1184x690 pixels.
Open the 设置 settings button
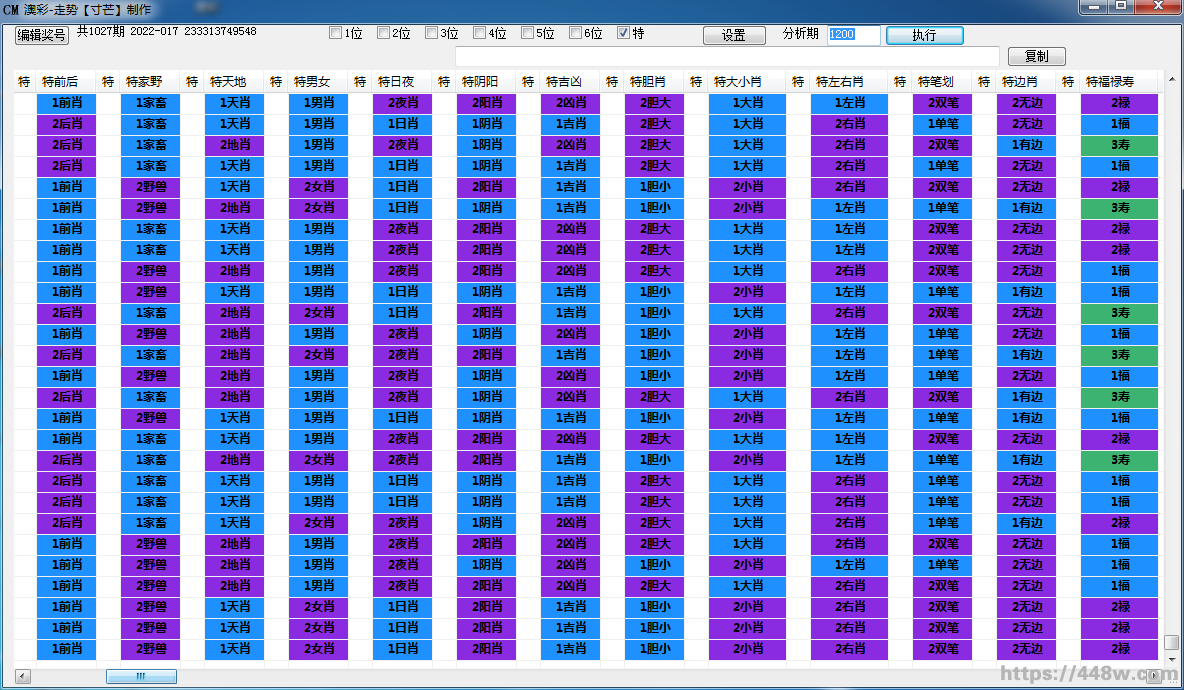[x=733, y=35]
